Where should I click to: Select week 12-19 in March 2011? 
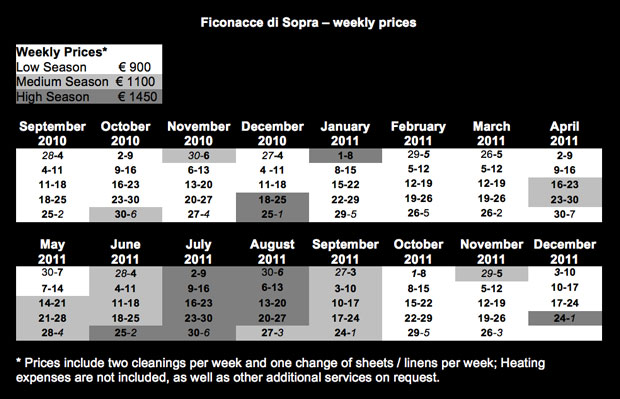pos(491,183)
